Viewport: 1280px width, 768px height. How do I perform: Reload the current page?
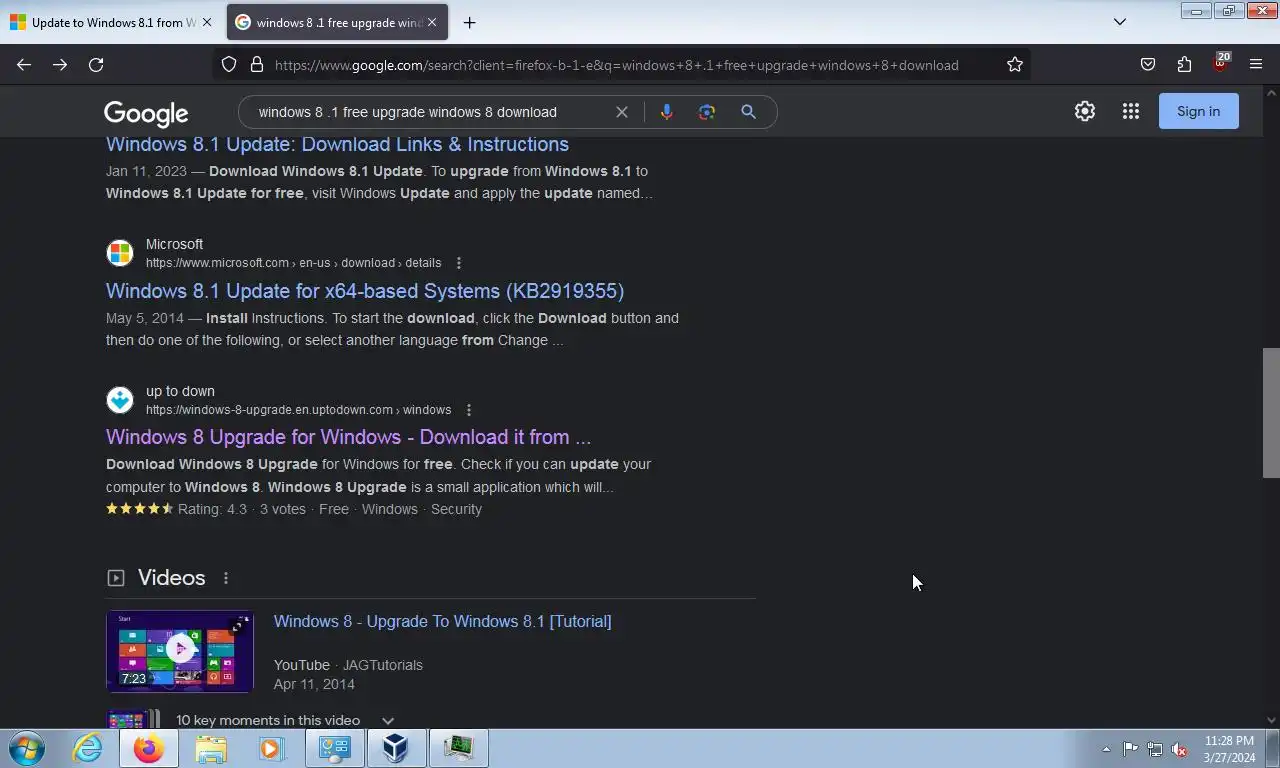click(96, 64)
